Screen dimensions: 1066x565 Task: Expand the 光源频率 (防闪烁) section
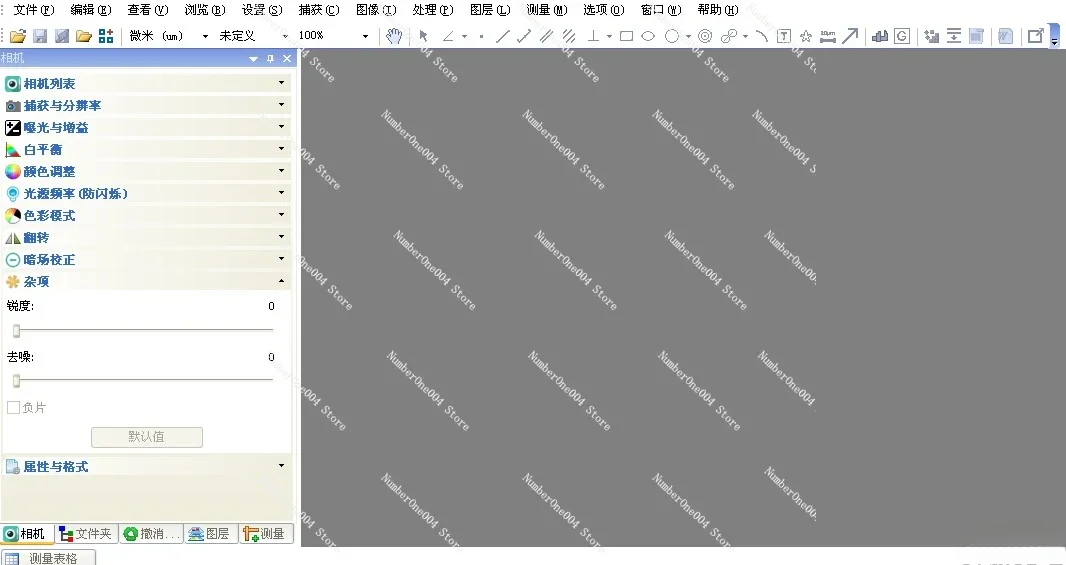(146, 193)
